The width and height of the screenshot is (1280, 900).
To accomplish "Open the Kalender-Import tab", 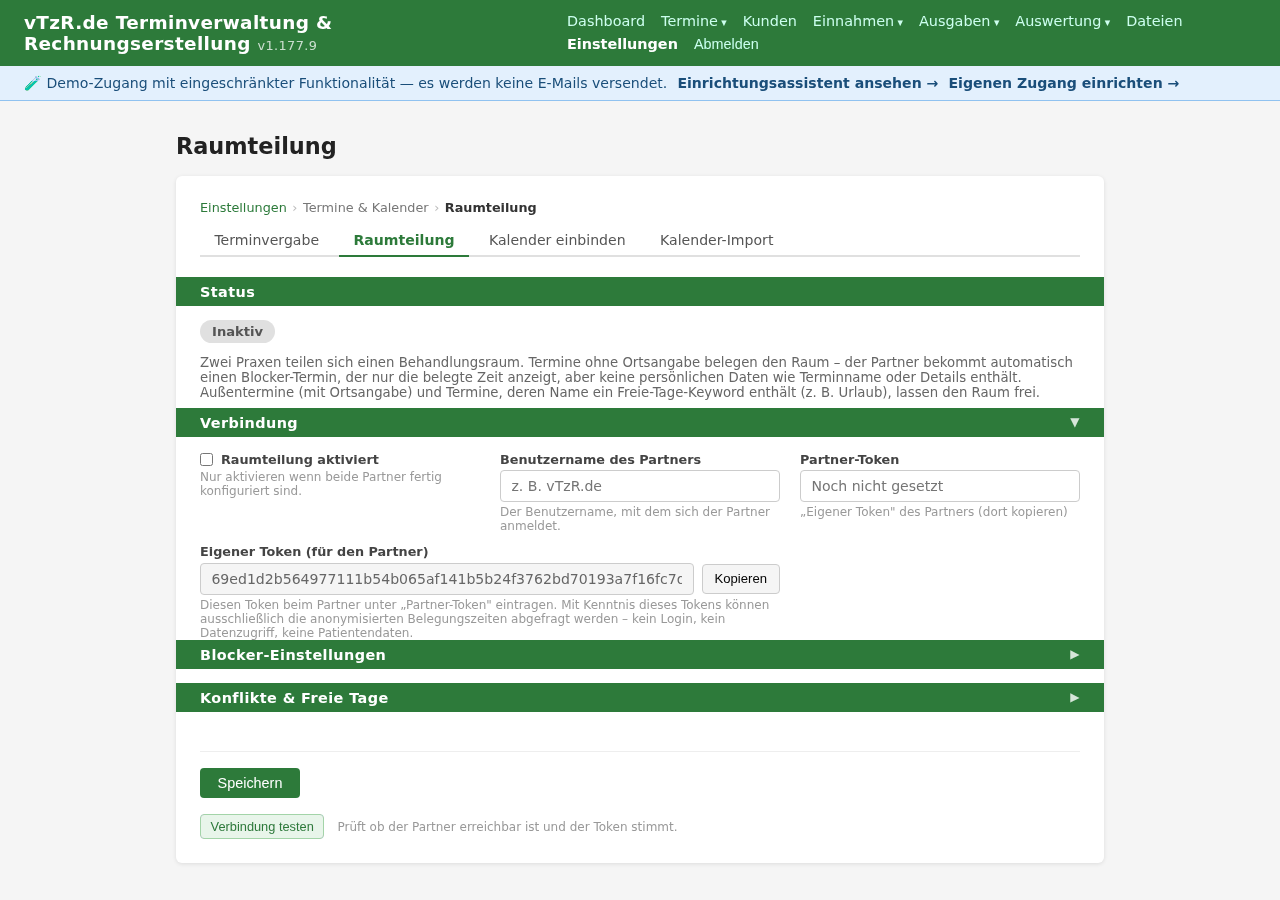I will tap(717, 240).
